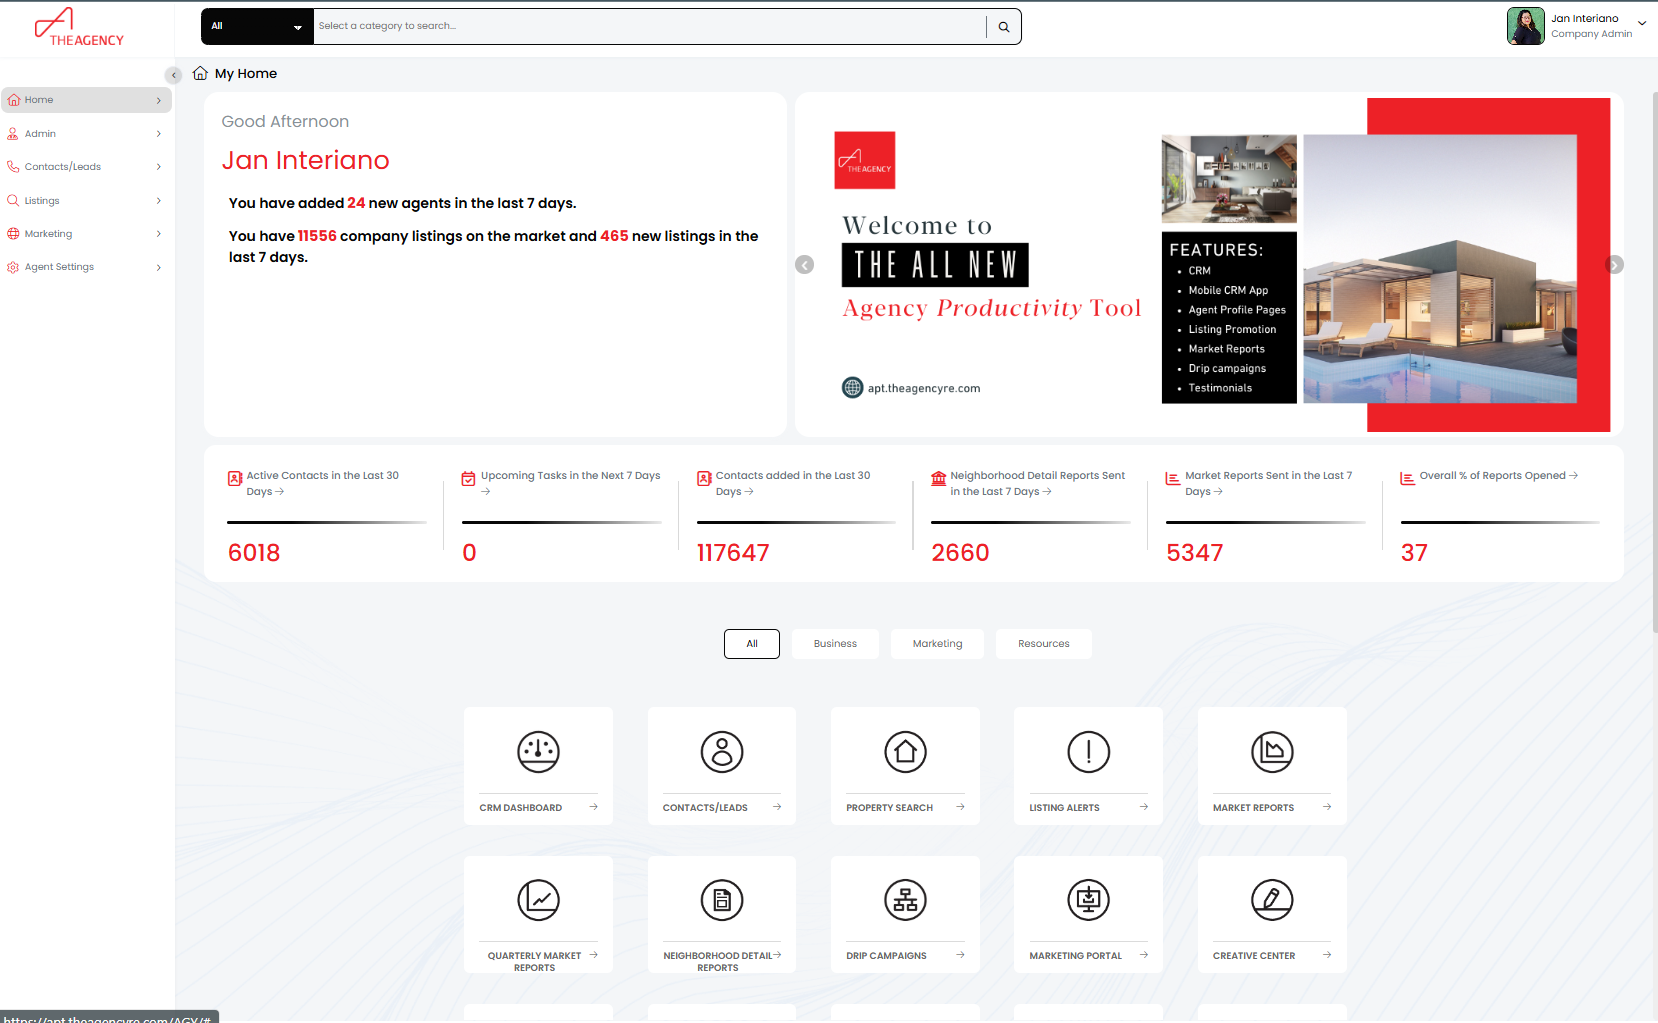Open the Quarterly Market Reports graph icon
Image resolution: width=1658 pixels, height=1023 pixels.
538,900
